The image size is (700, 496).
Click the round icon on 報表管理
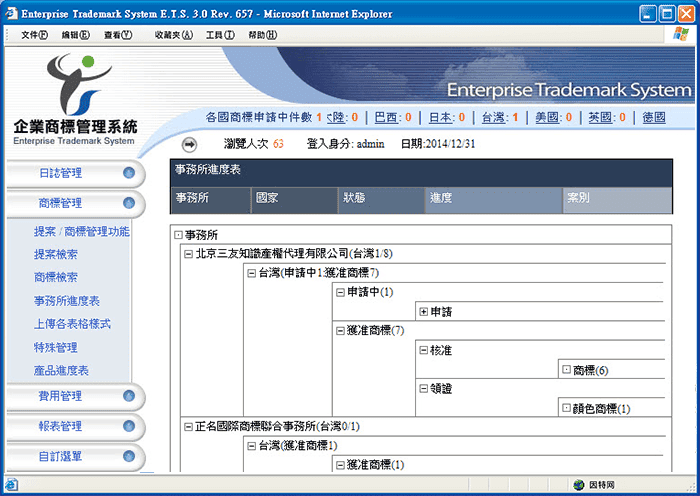click(129, 426)
